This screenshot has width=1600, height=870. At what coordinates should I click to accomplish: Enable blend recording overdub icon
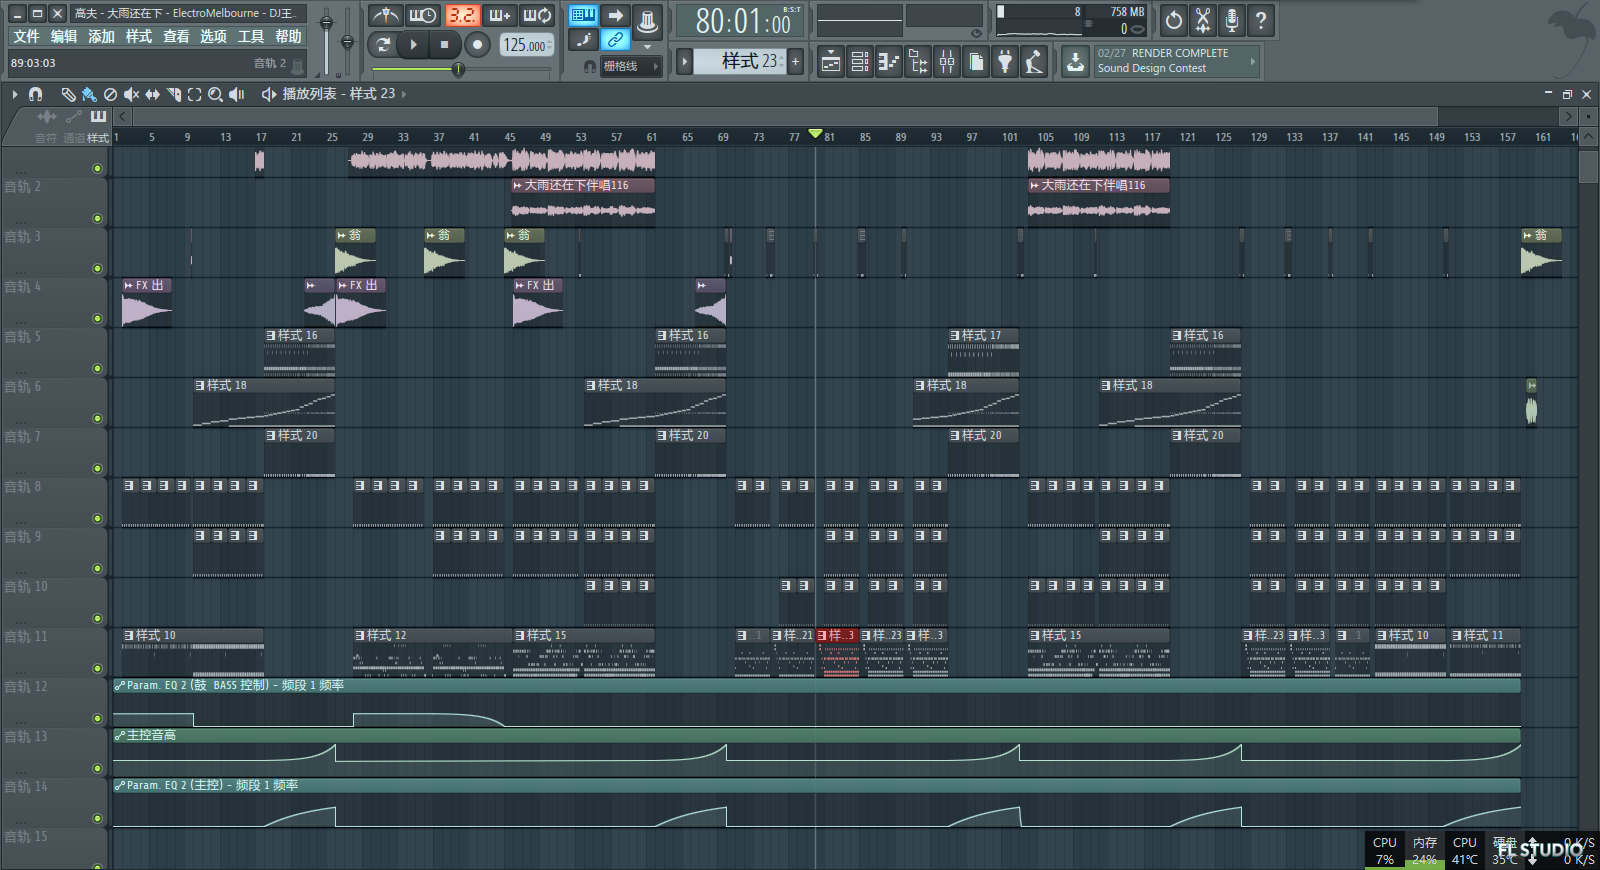499,16
